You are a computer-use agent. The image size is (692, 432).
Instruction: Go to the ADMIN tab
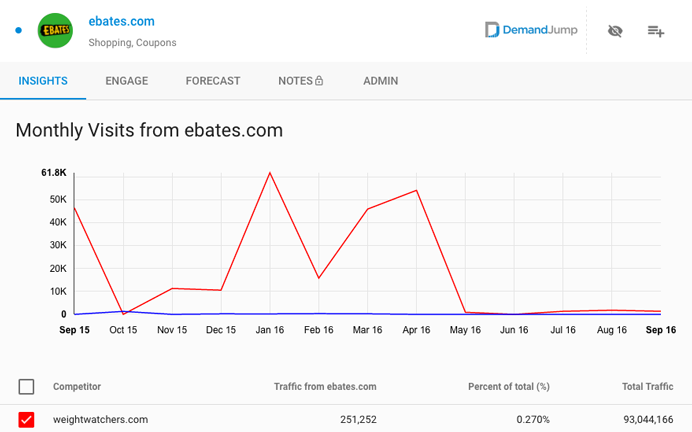pyautogui.click(x=380, y=81)
